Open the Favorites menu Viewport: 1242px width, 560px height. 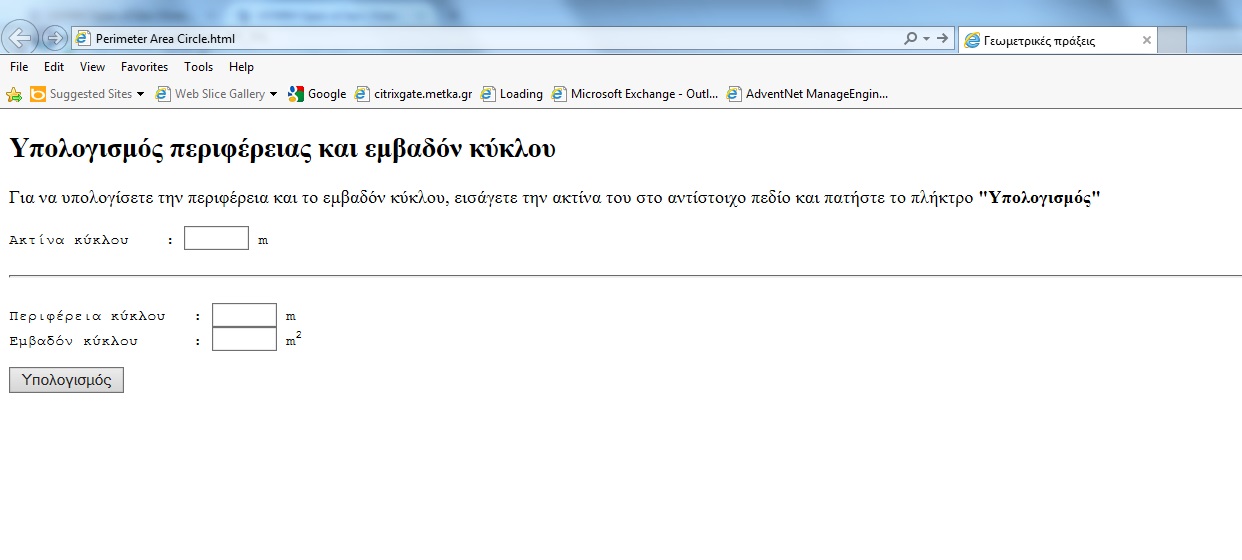(144, 67)
